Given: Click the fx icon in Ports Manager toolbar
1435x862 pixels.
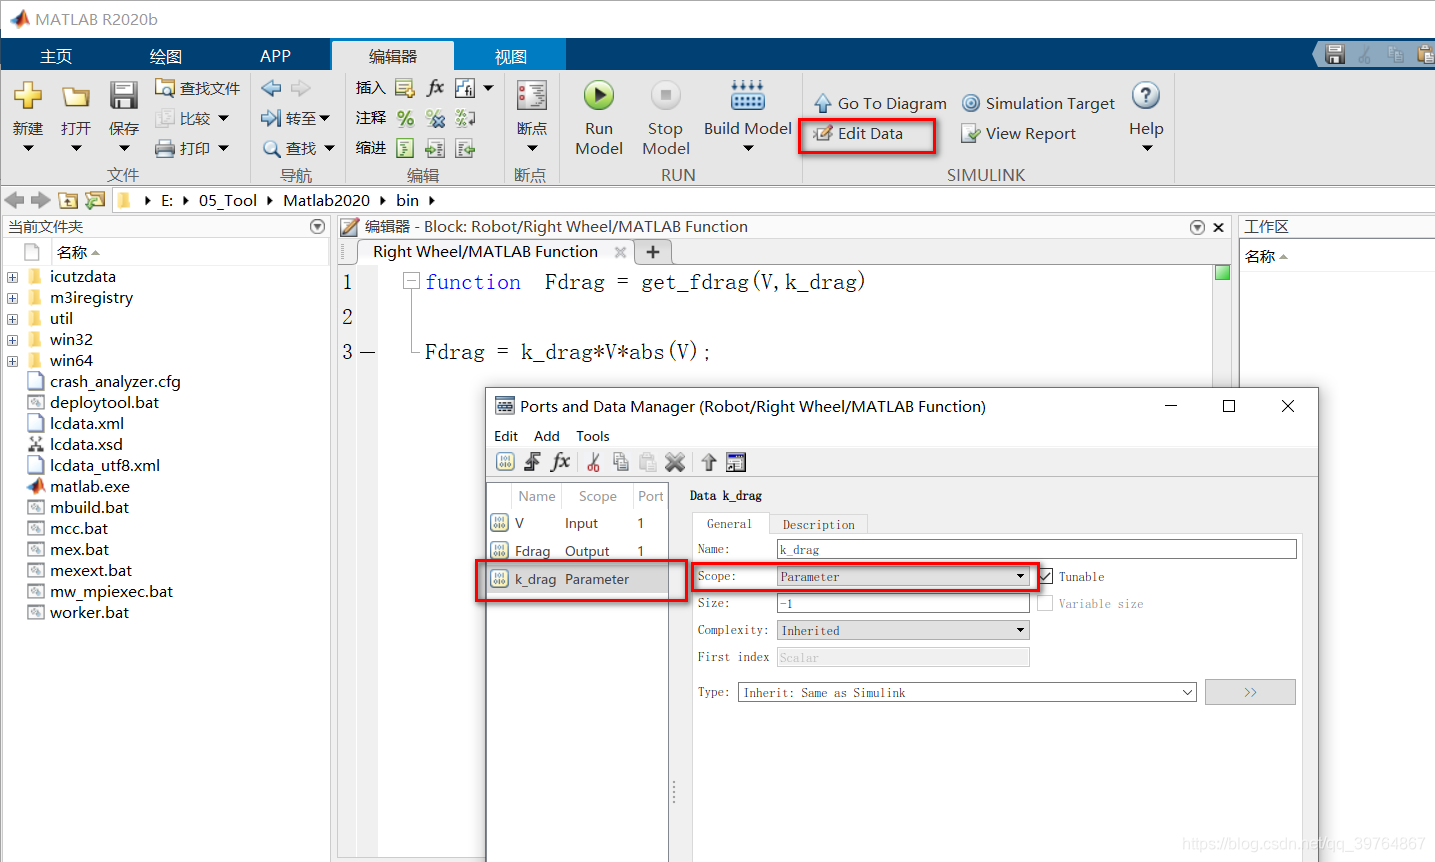Looking at the screenshot, I should [x=561, y=462].
